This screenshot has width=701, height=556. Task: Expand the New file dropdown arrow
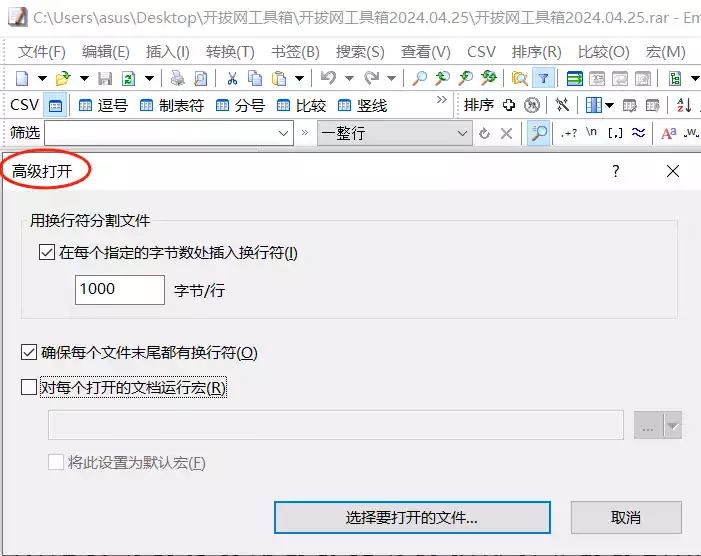coord(42,78)
